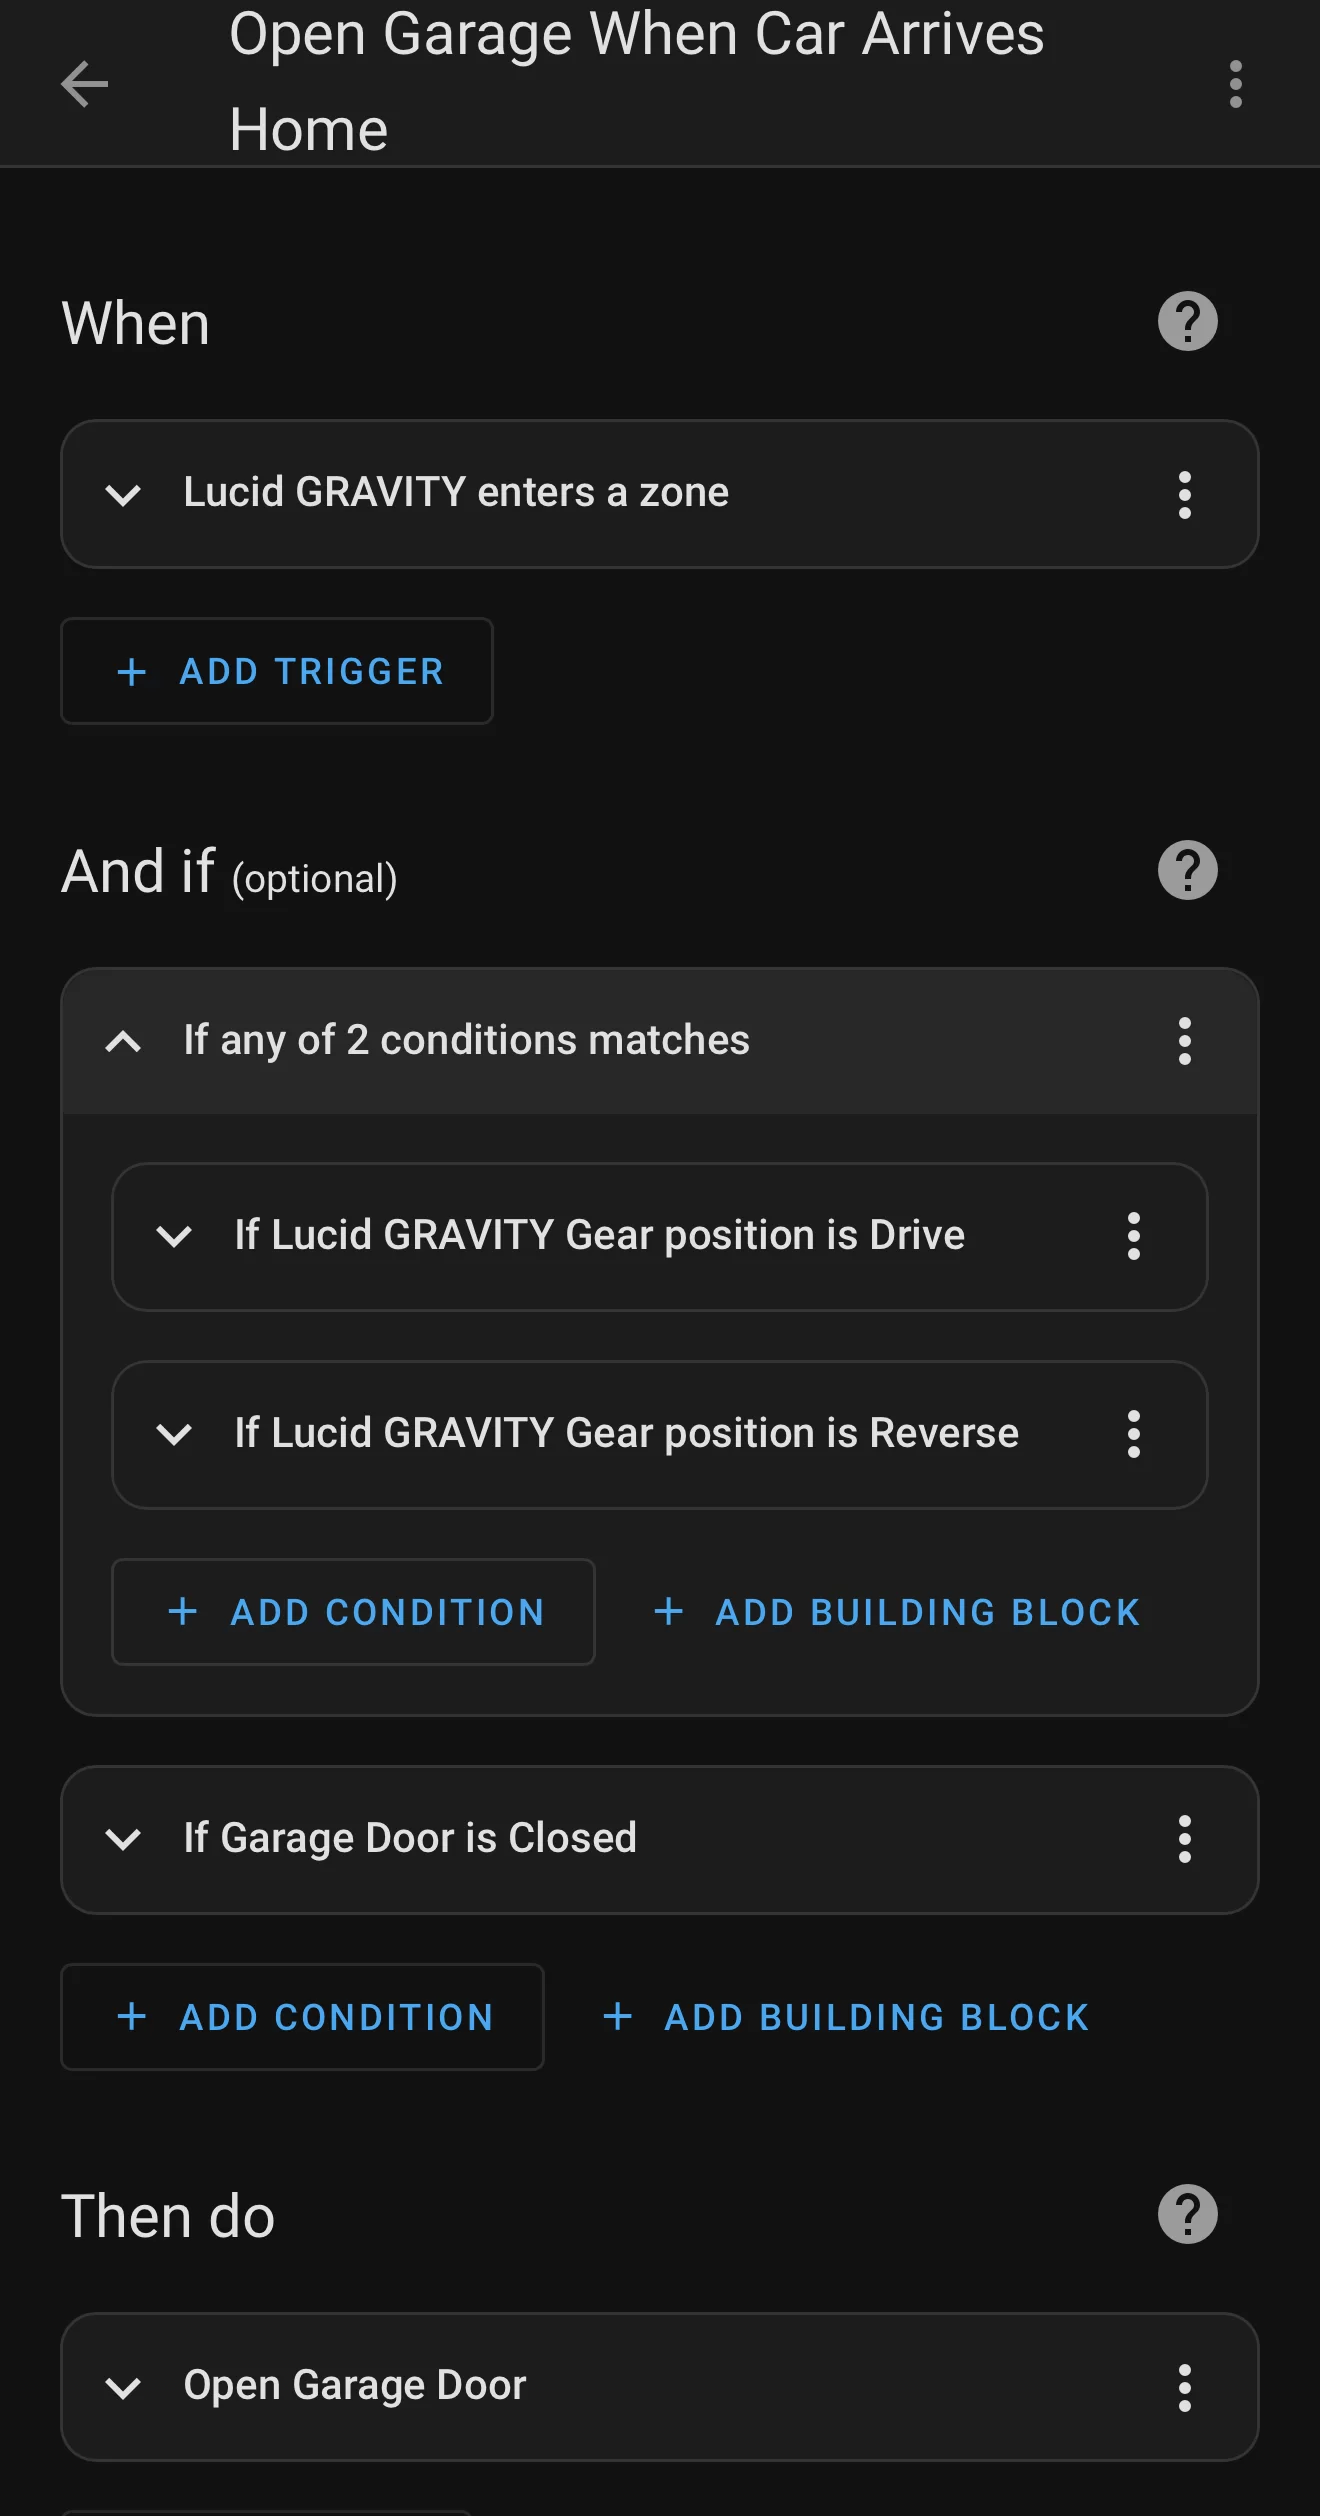Viewport: 1320px width, 2516px height.
Task: Open options for Gear position is Drive
Action: click(x=1134, y=1236)
